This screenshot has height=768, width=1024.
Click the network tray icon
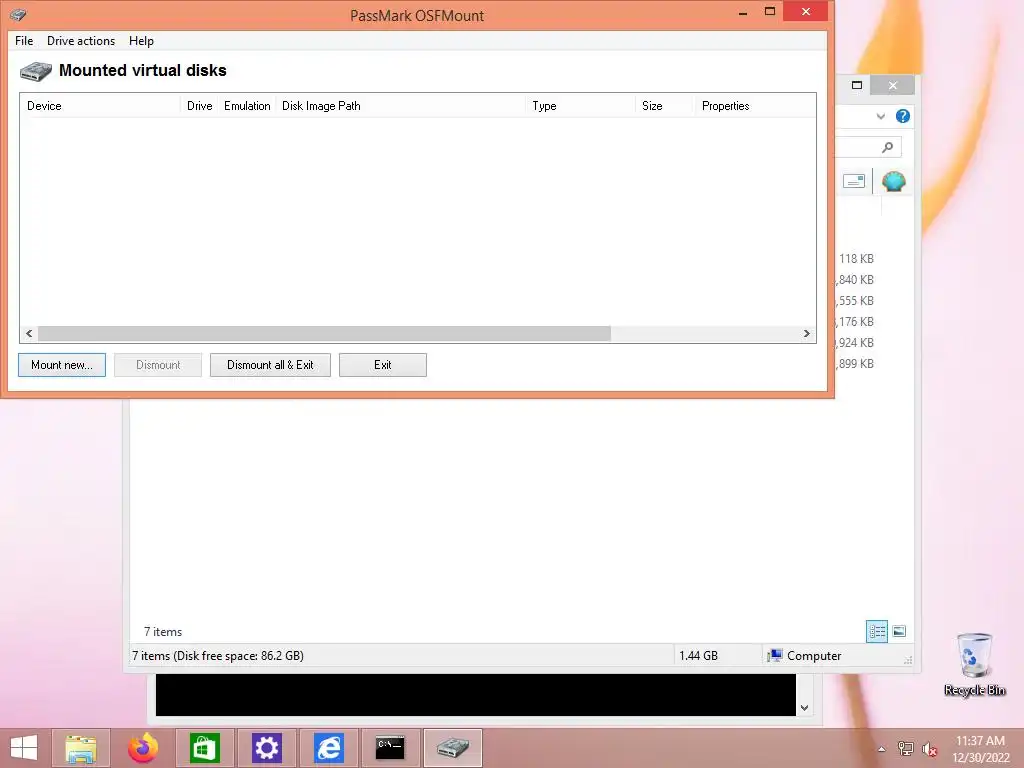click(905, 749)
